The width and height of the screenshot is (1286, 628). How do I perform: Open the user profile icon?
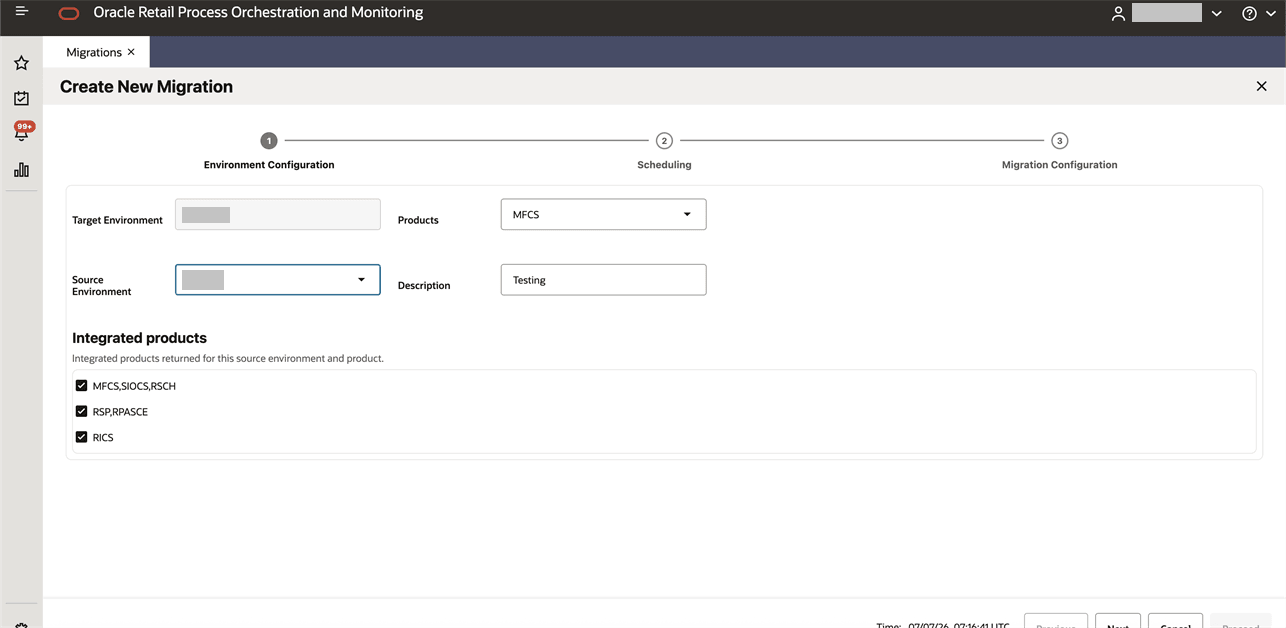(x=1119, y=14)
